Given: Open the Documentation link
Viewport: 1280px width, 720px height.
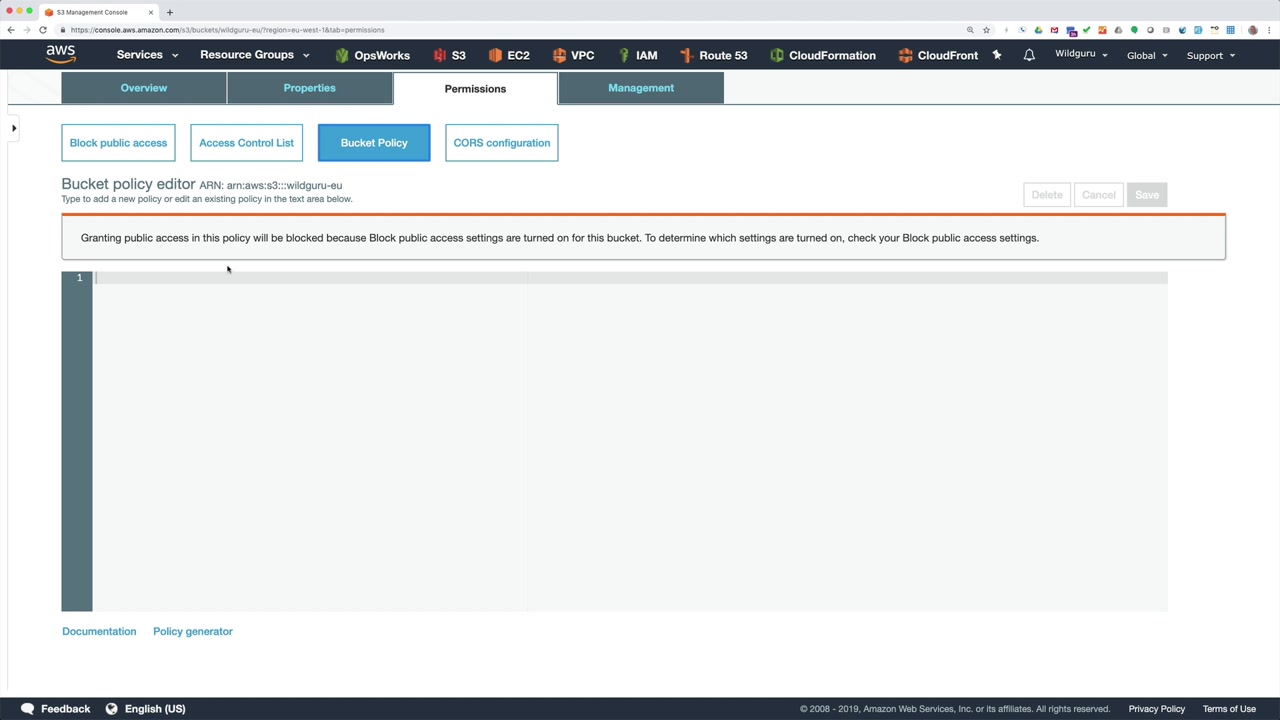Looking at the screenshot, I should pyautogui.click(x=99, y=632).
